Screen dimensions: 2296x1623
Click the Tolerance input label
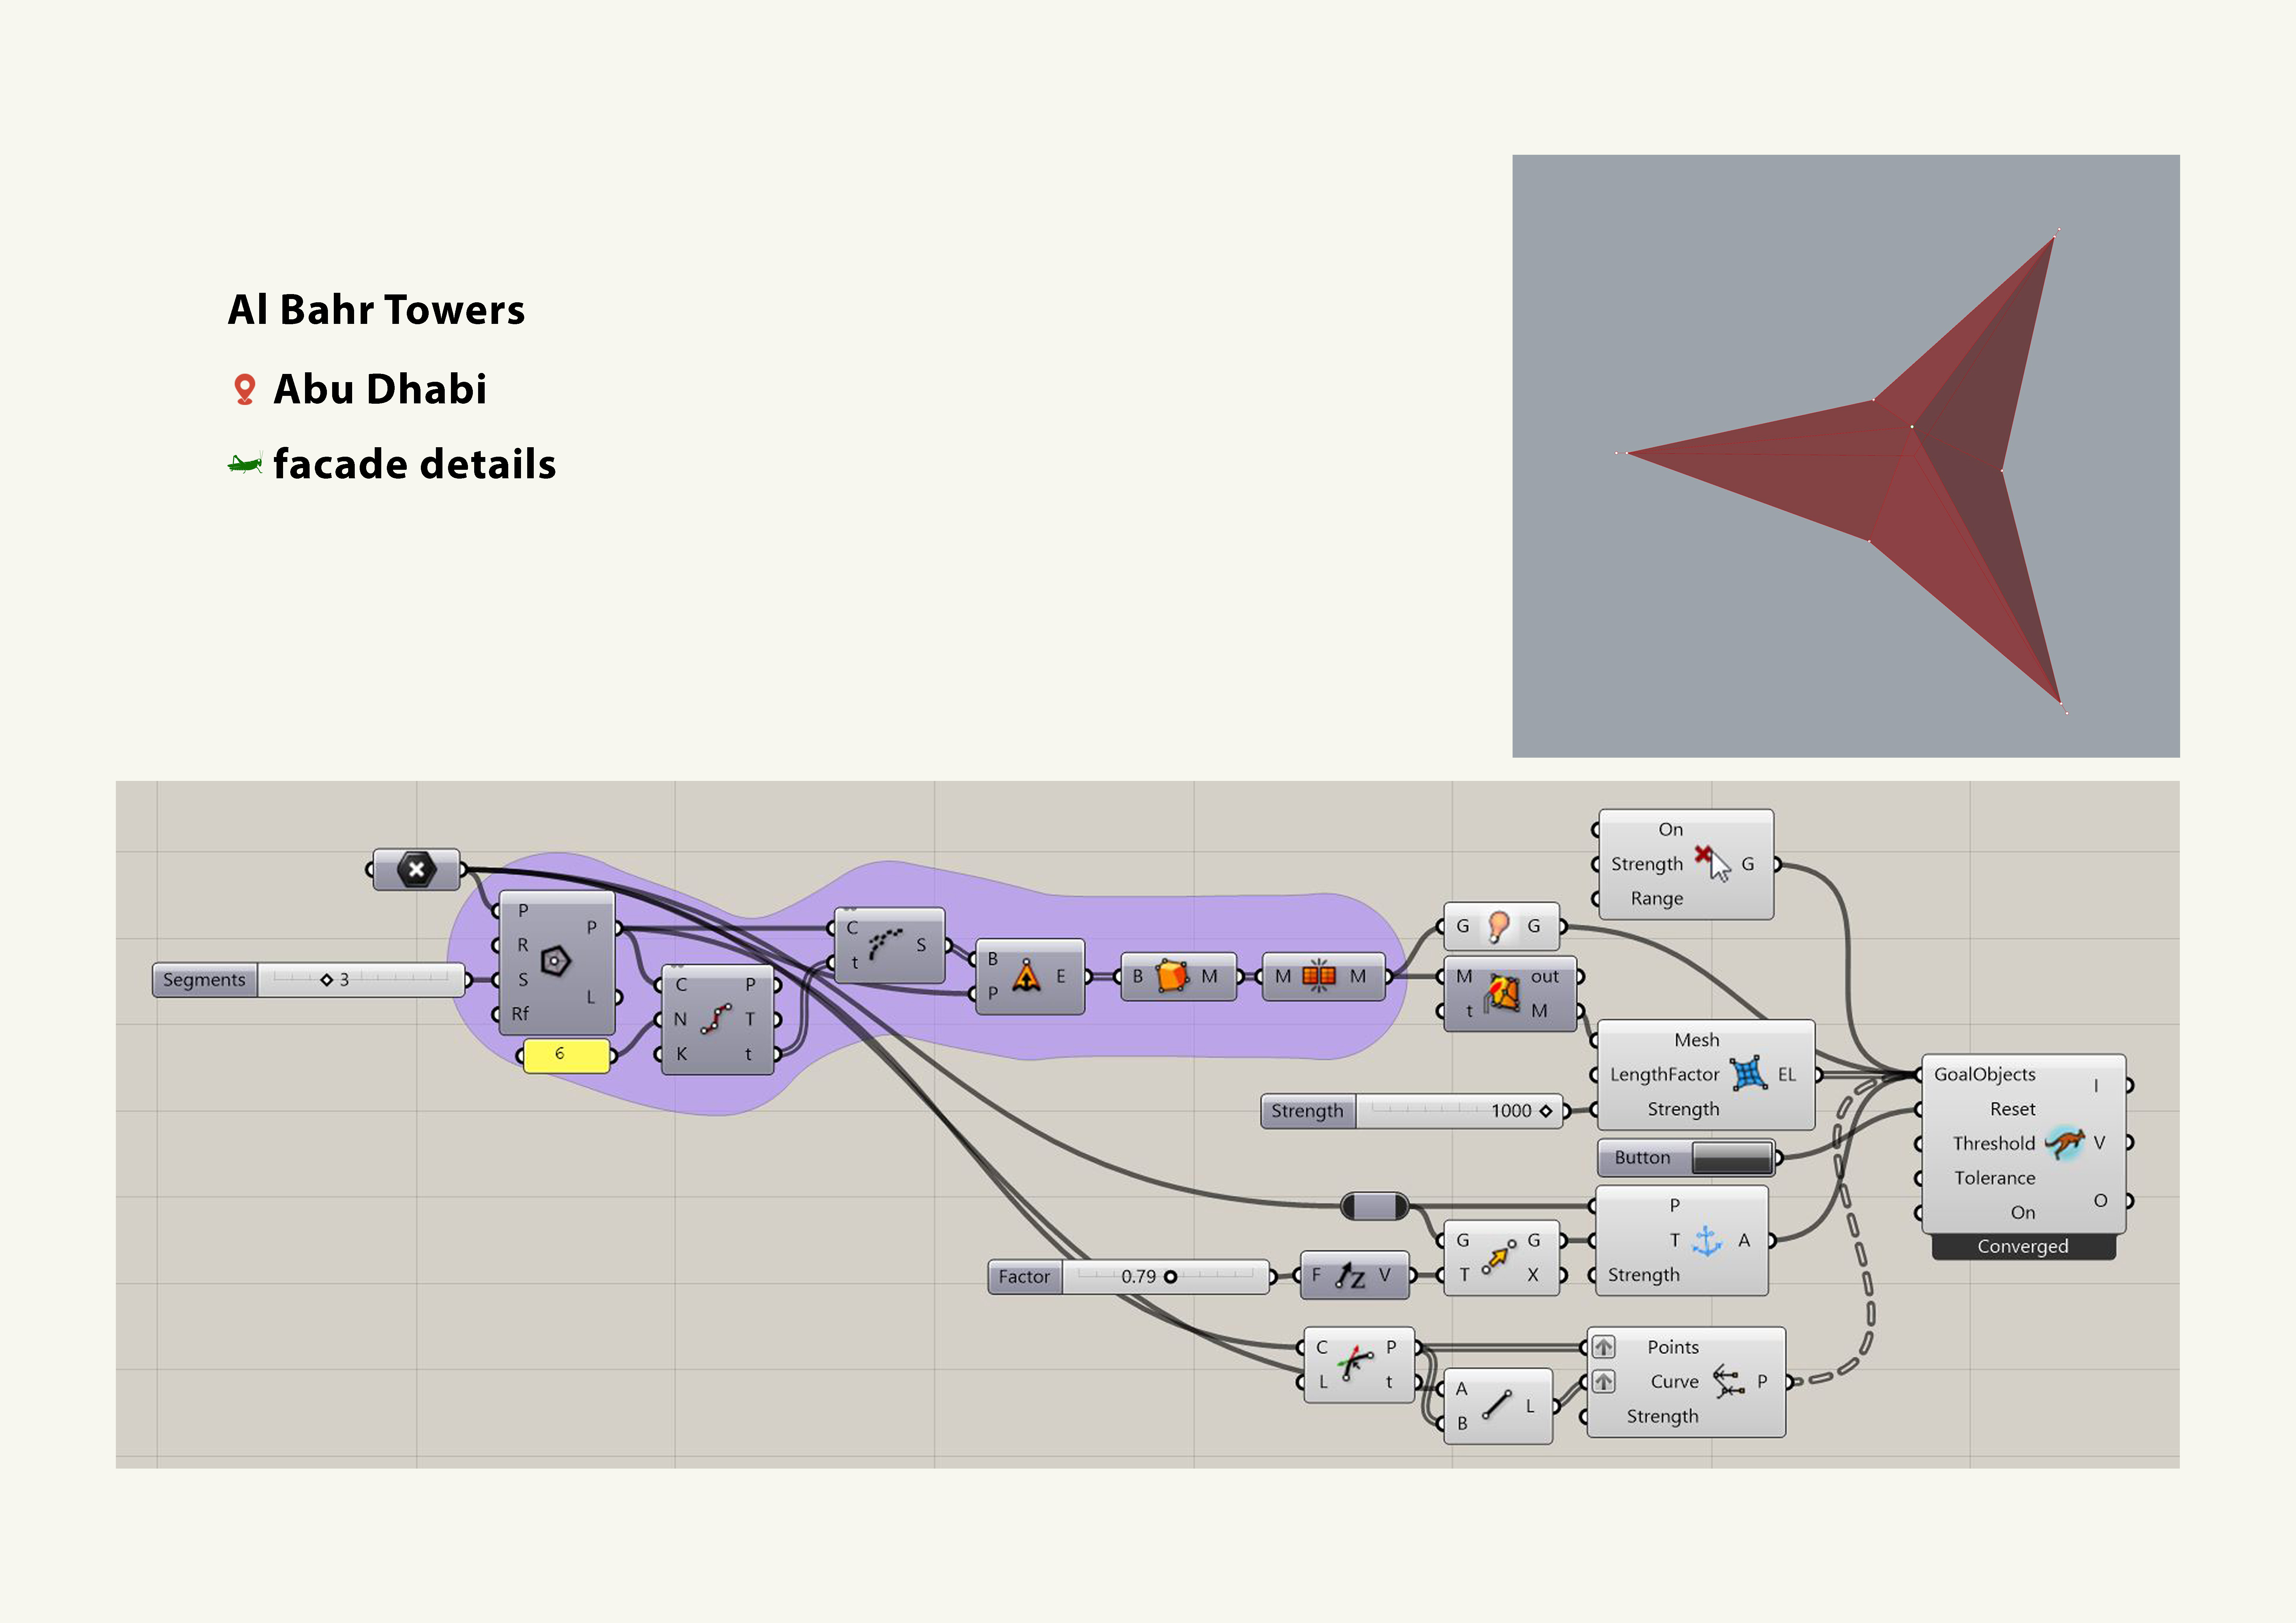coord(1995,1178)
